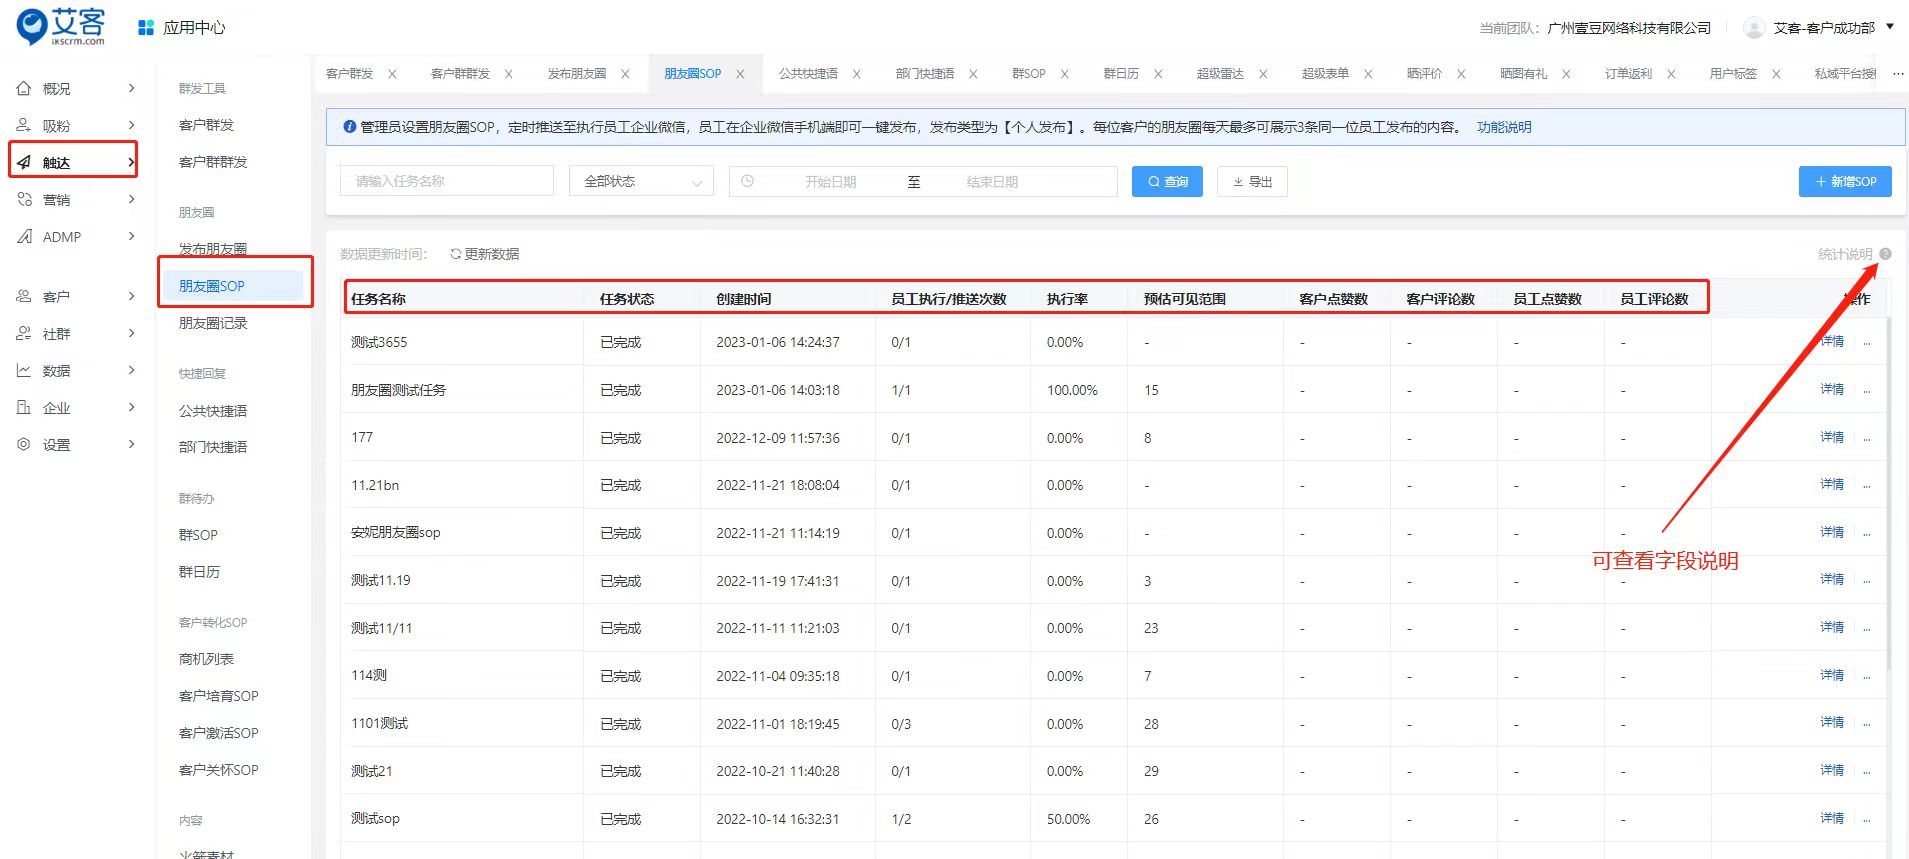Screen dimensions: 1909x859
Task: Click the 新增SOP button
Action: pyautogui.click(x=1845, y=181)
